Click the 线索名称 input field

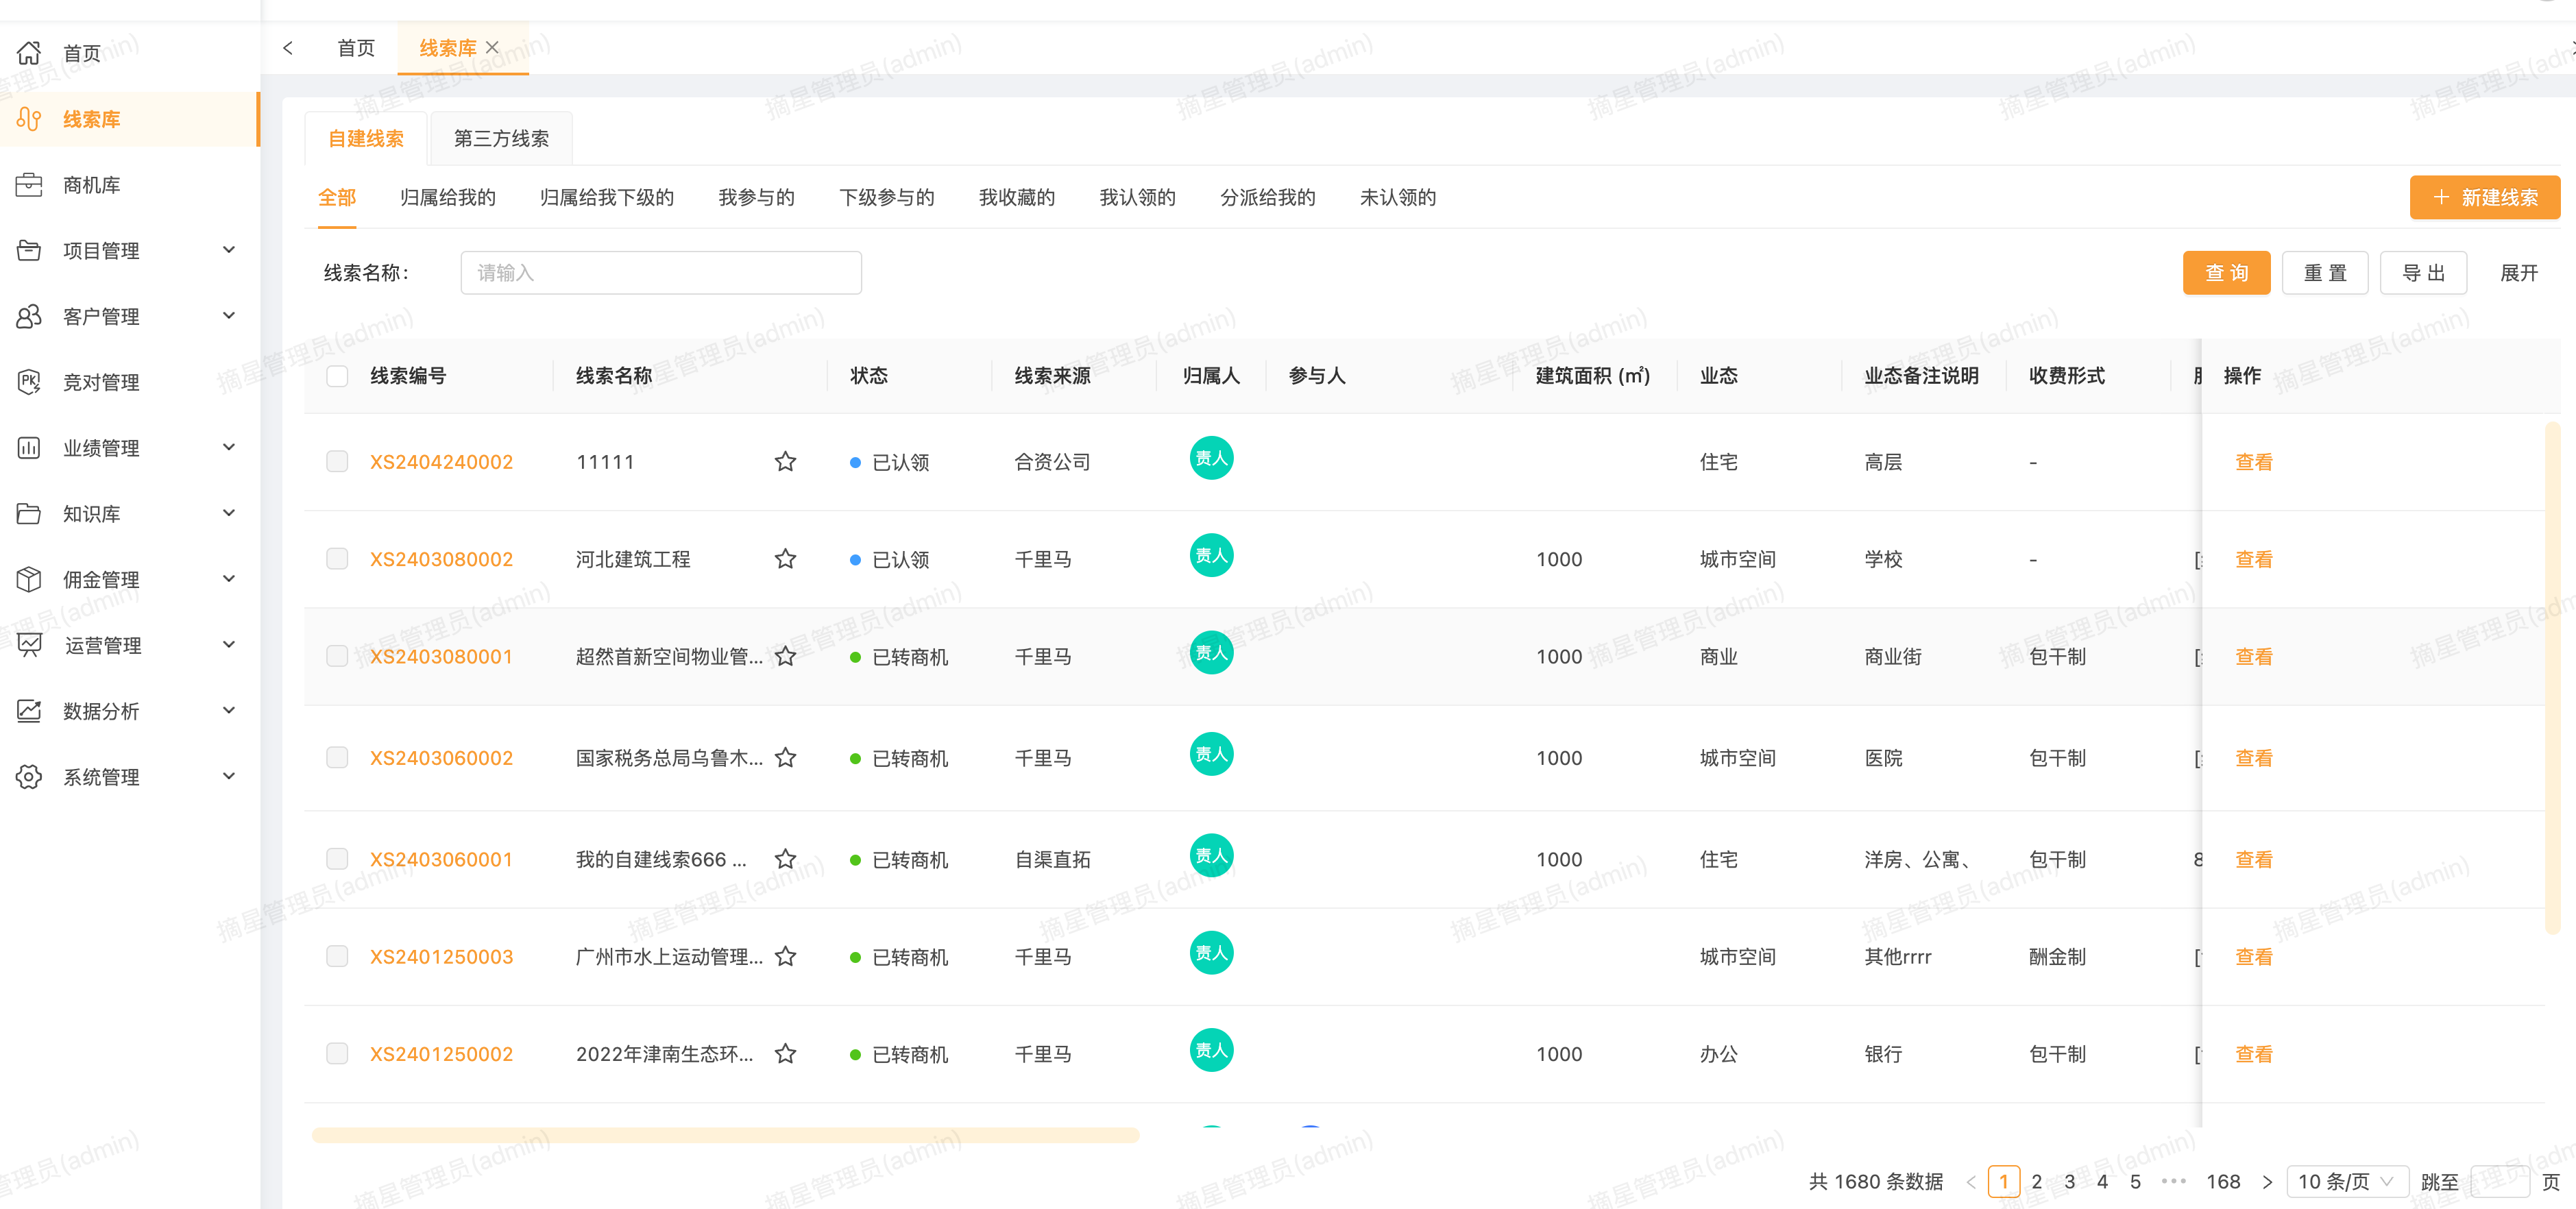click(x=661, y=273)
